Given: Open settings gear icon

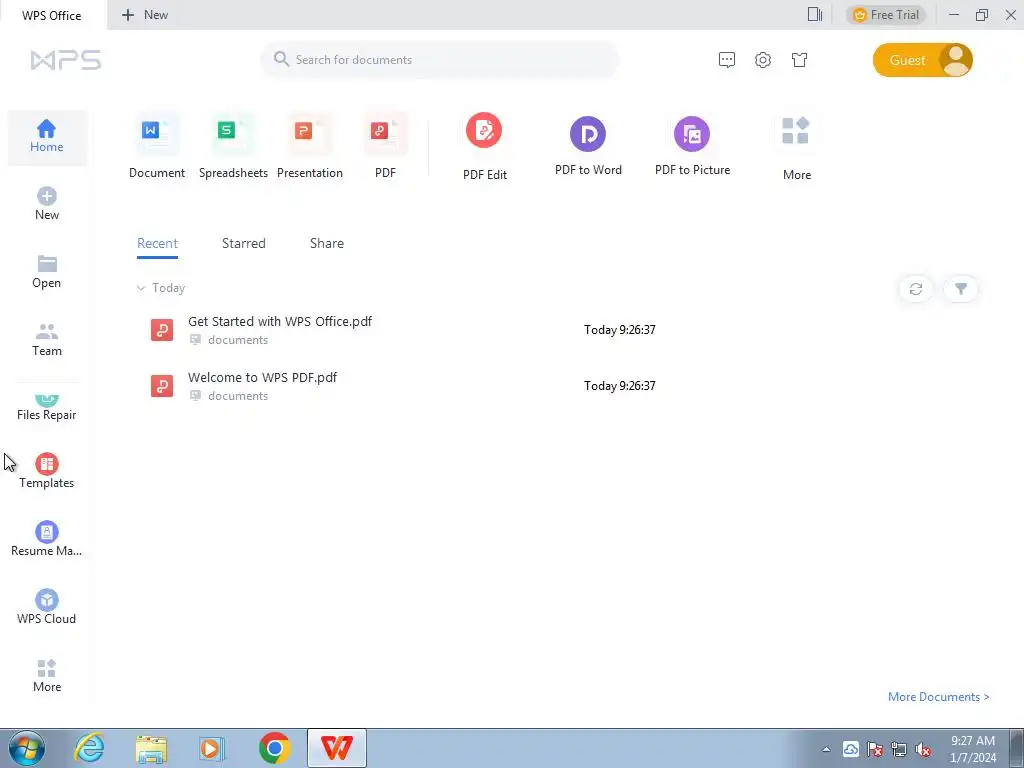Looking at the screenshot, I should pos(763,60).
